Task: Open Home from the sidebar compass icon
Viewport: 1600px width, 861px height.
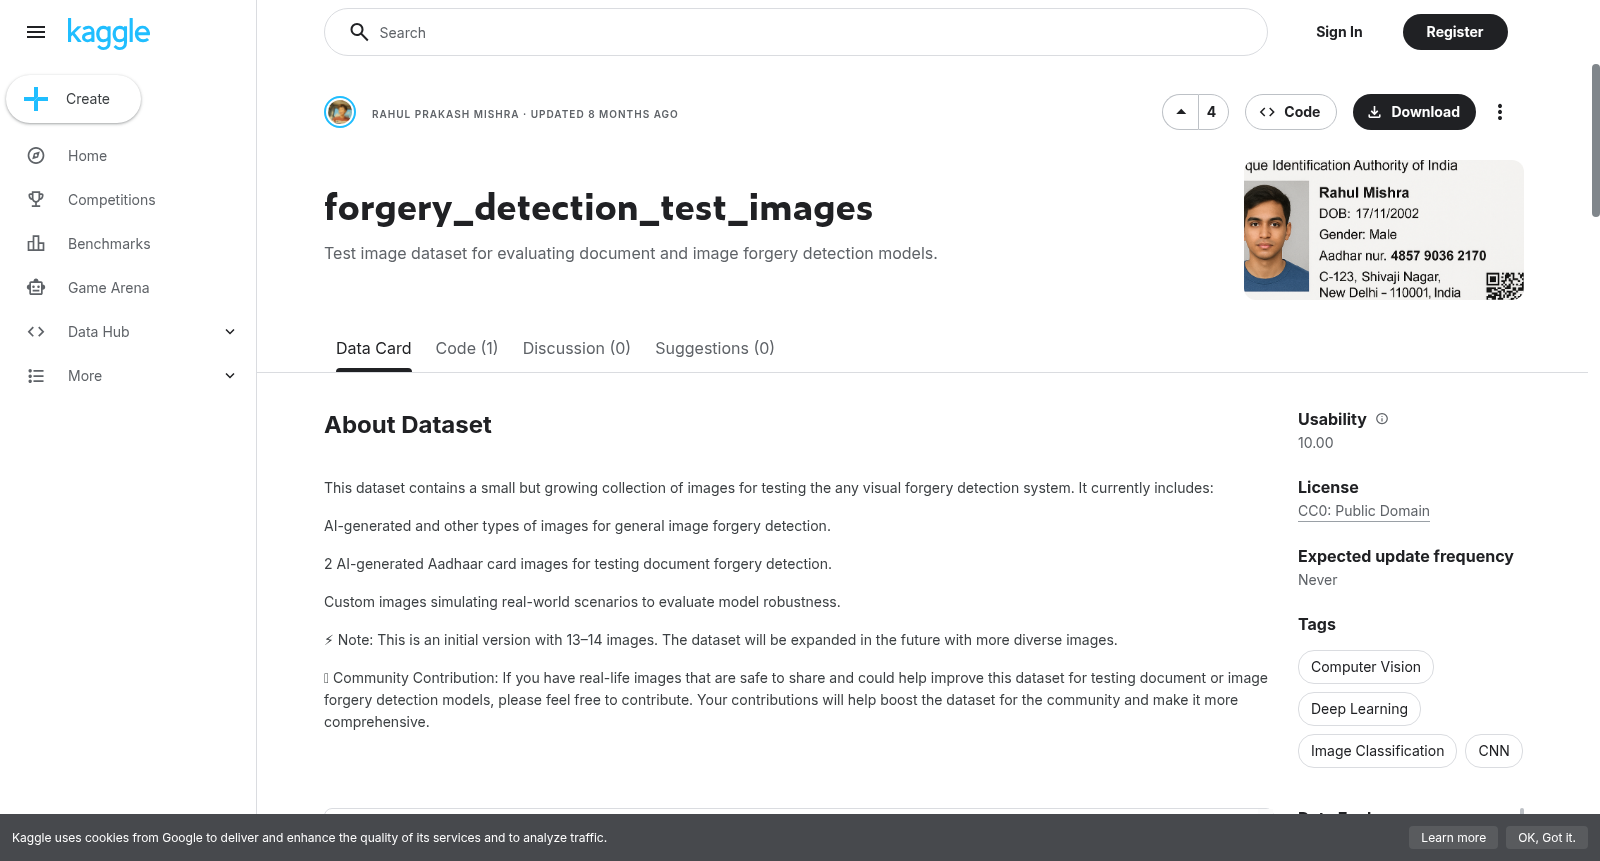Action: pos(36,156)
